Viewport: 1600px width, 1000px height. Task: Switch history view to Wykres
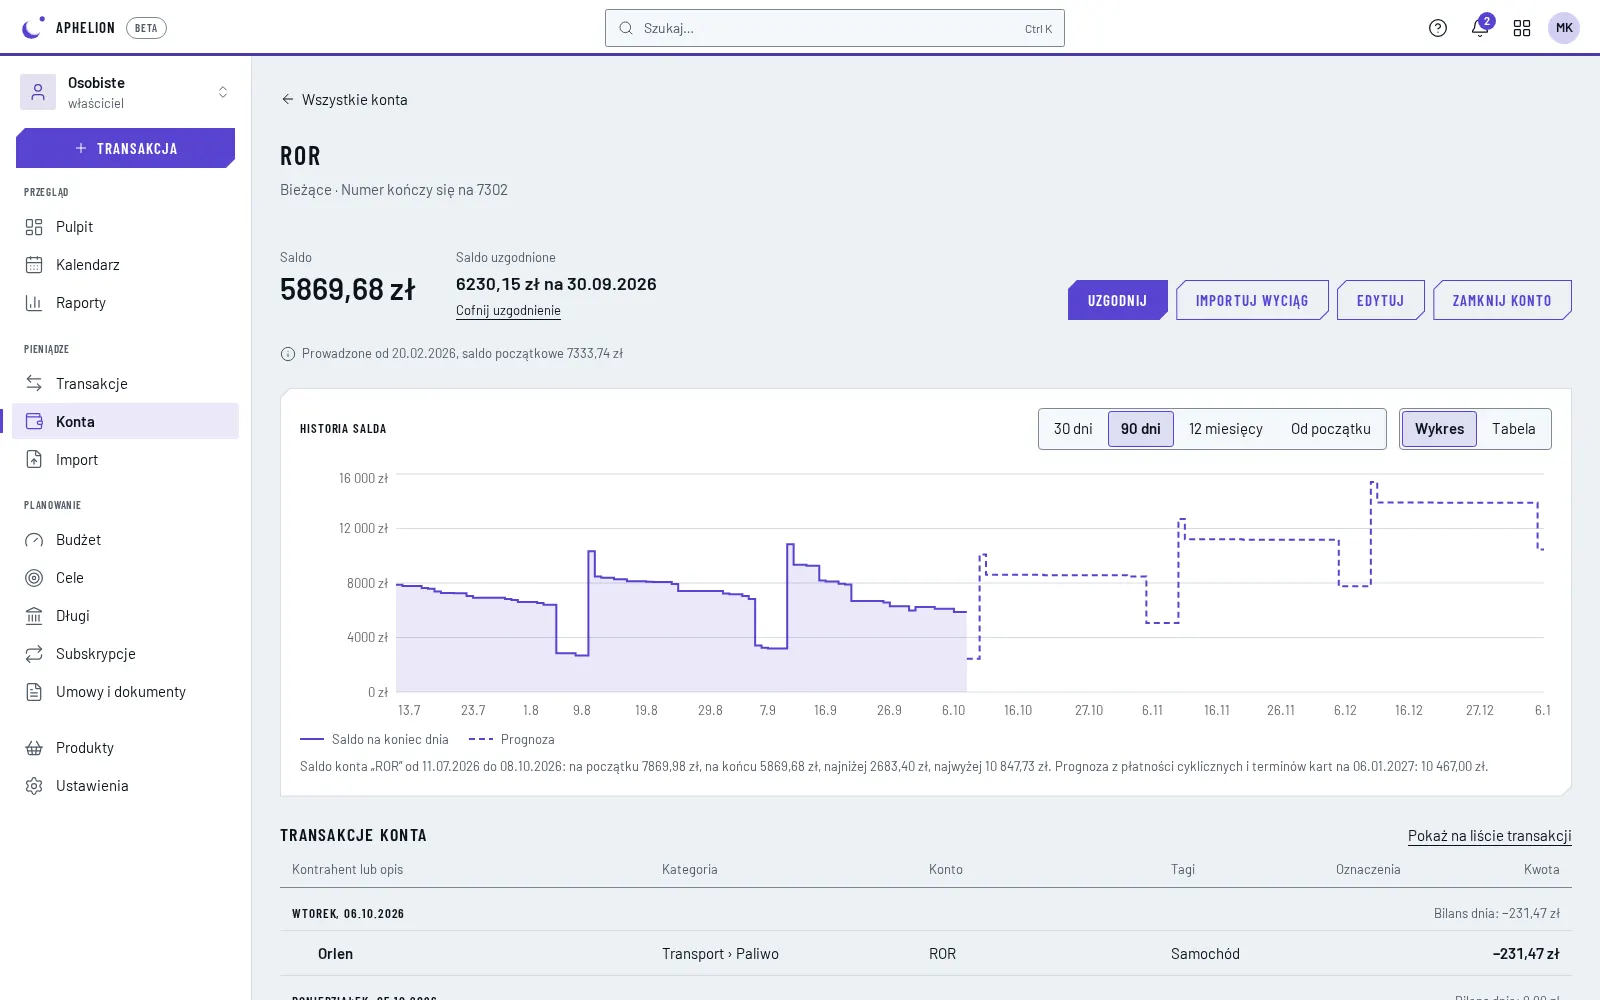pyautogui.click(x=1439, y=429)
